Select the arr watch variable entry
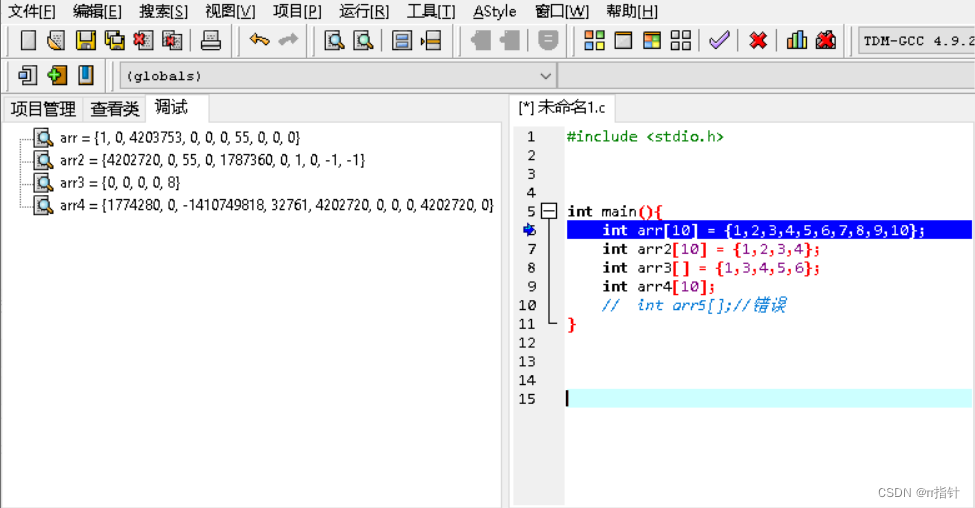 180,137
